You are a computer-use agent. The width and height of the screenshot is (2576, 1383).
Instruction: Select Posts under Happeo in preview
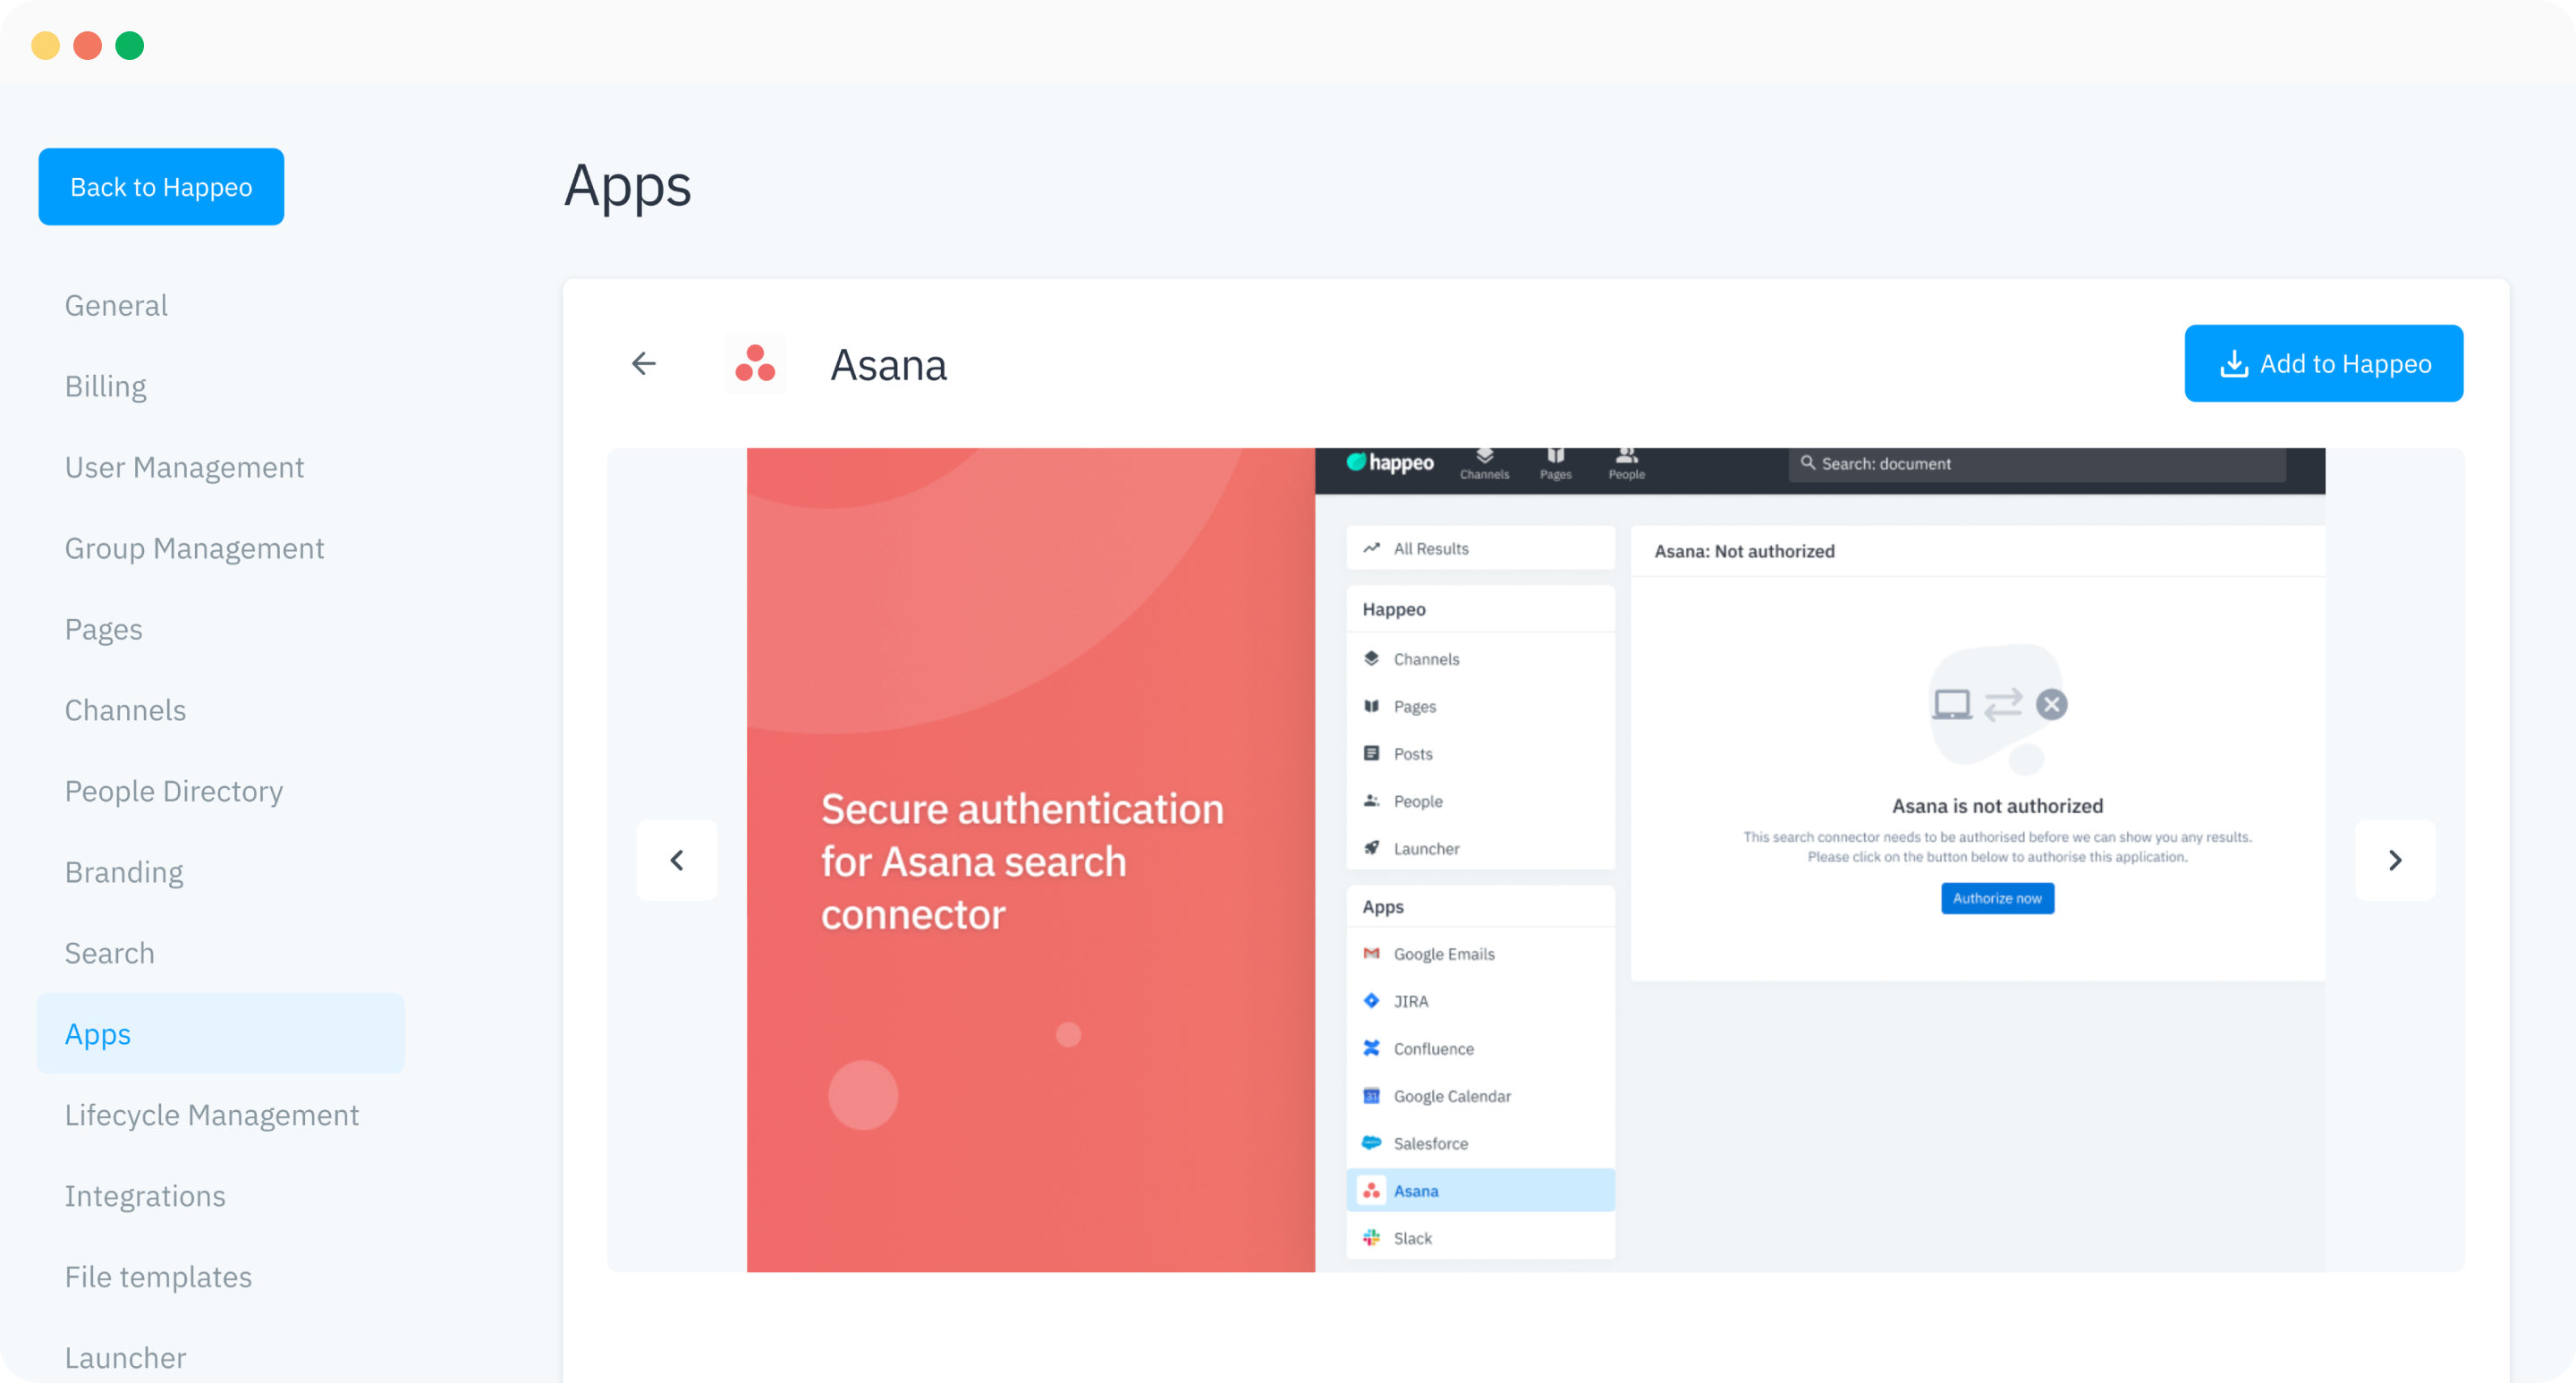point(1480,754)
